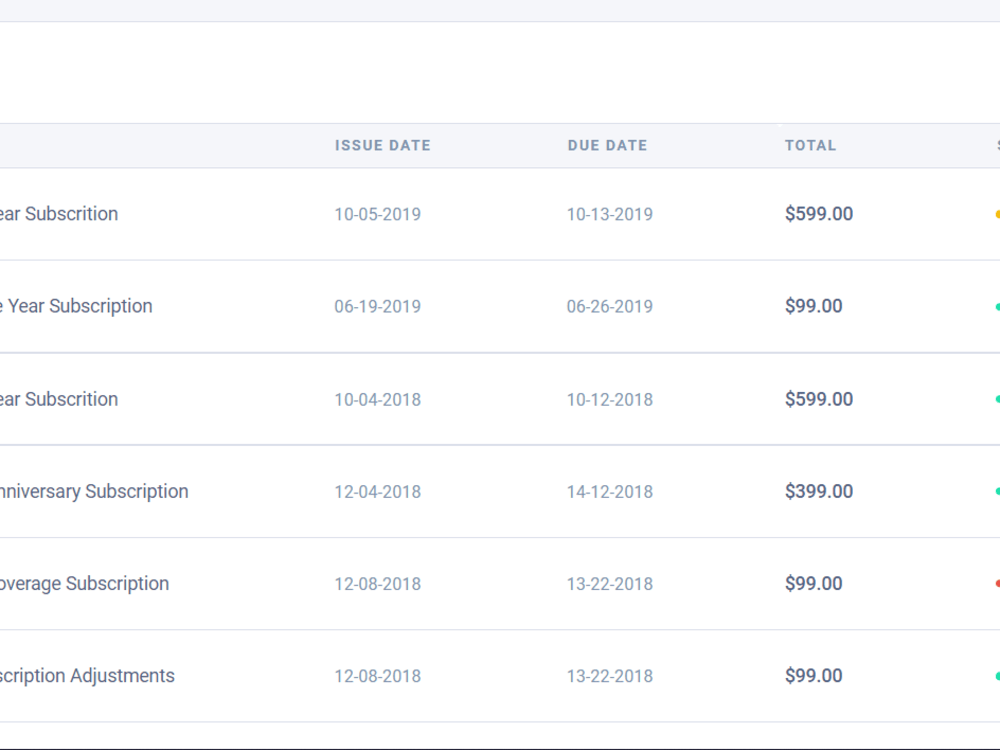The height and width of the screenshot is (750, 1000).
Task: Select the $99.00 total dated 06-19-2019
Action: (x=814, y=306)
